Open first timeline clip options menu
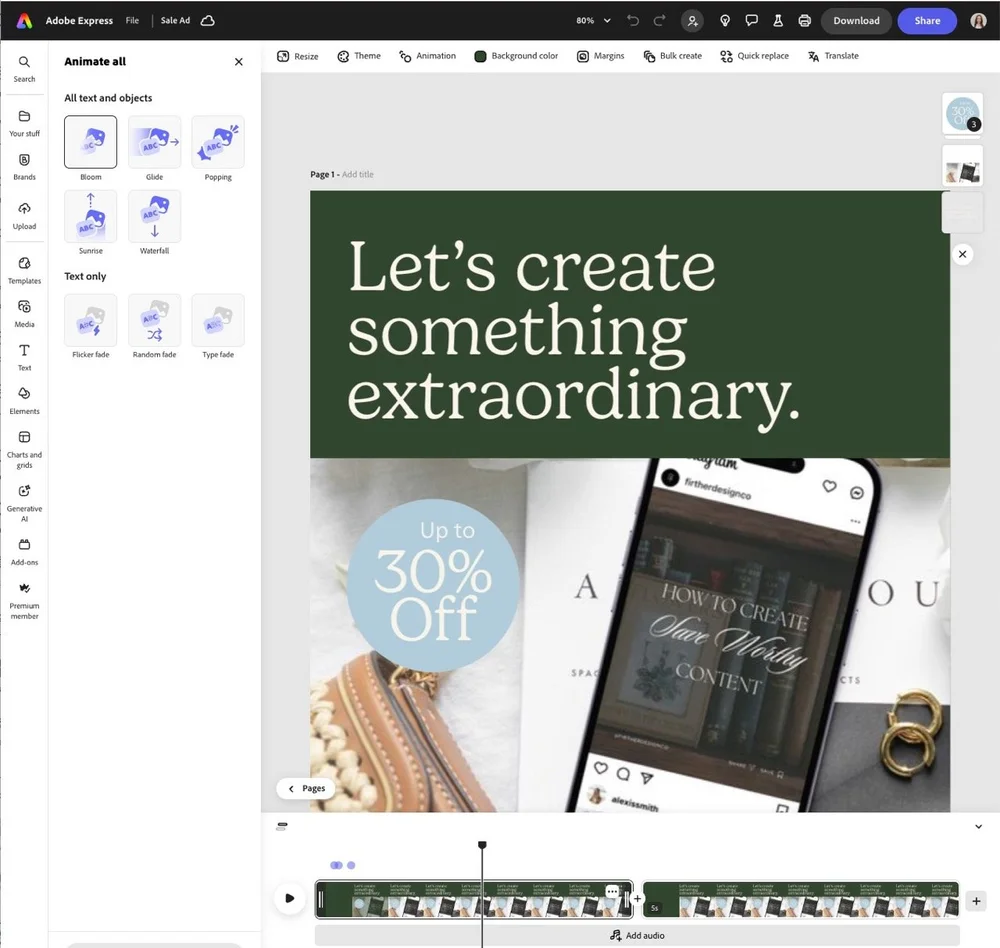 point(612,891)
